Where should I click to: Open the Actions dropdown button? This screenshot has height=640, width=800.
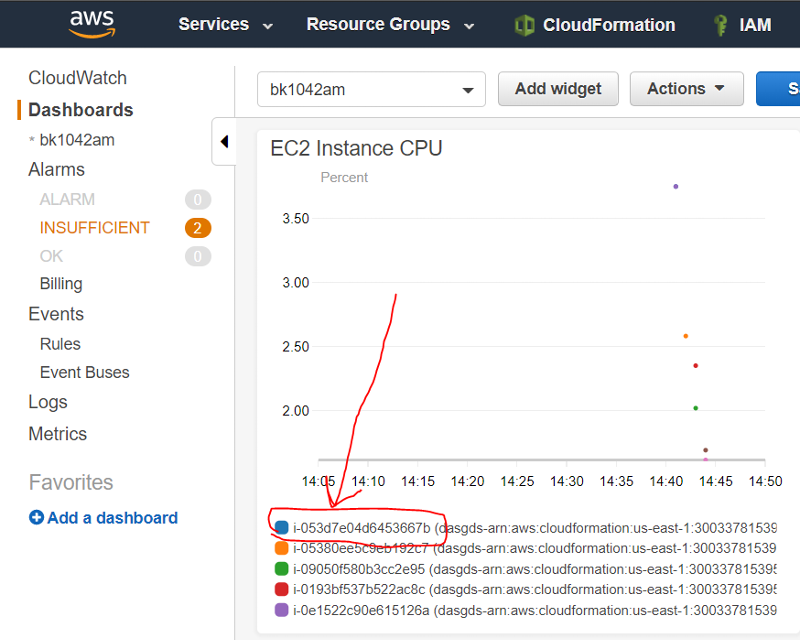pos(686,89)
